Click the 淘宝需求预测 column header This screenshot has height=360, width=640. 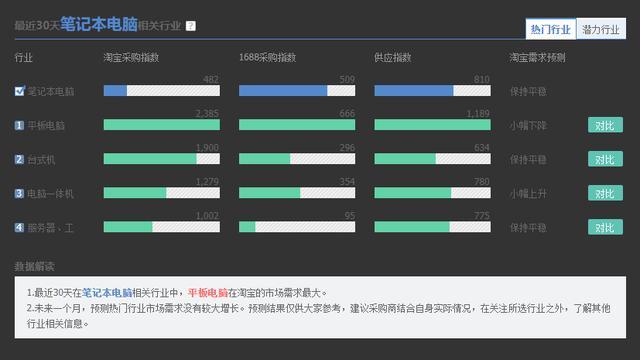pyautogui.click(x=537, y=58)
